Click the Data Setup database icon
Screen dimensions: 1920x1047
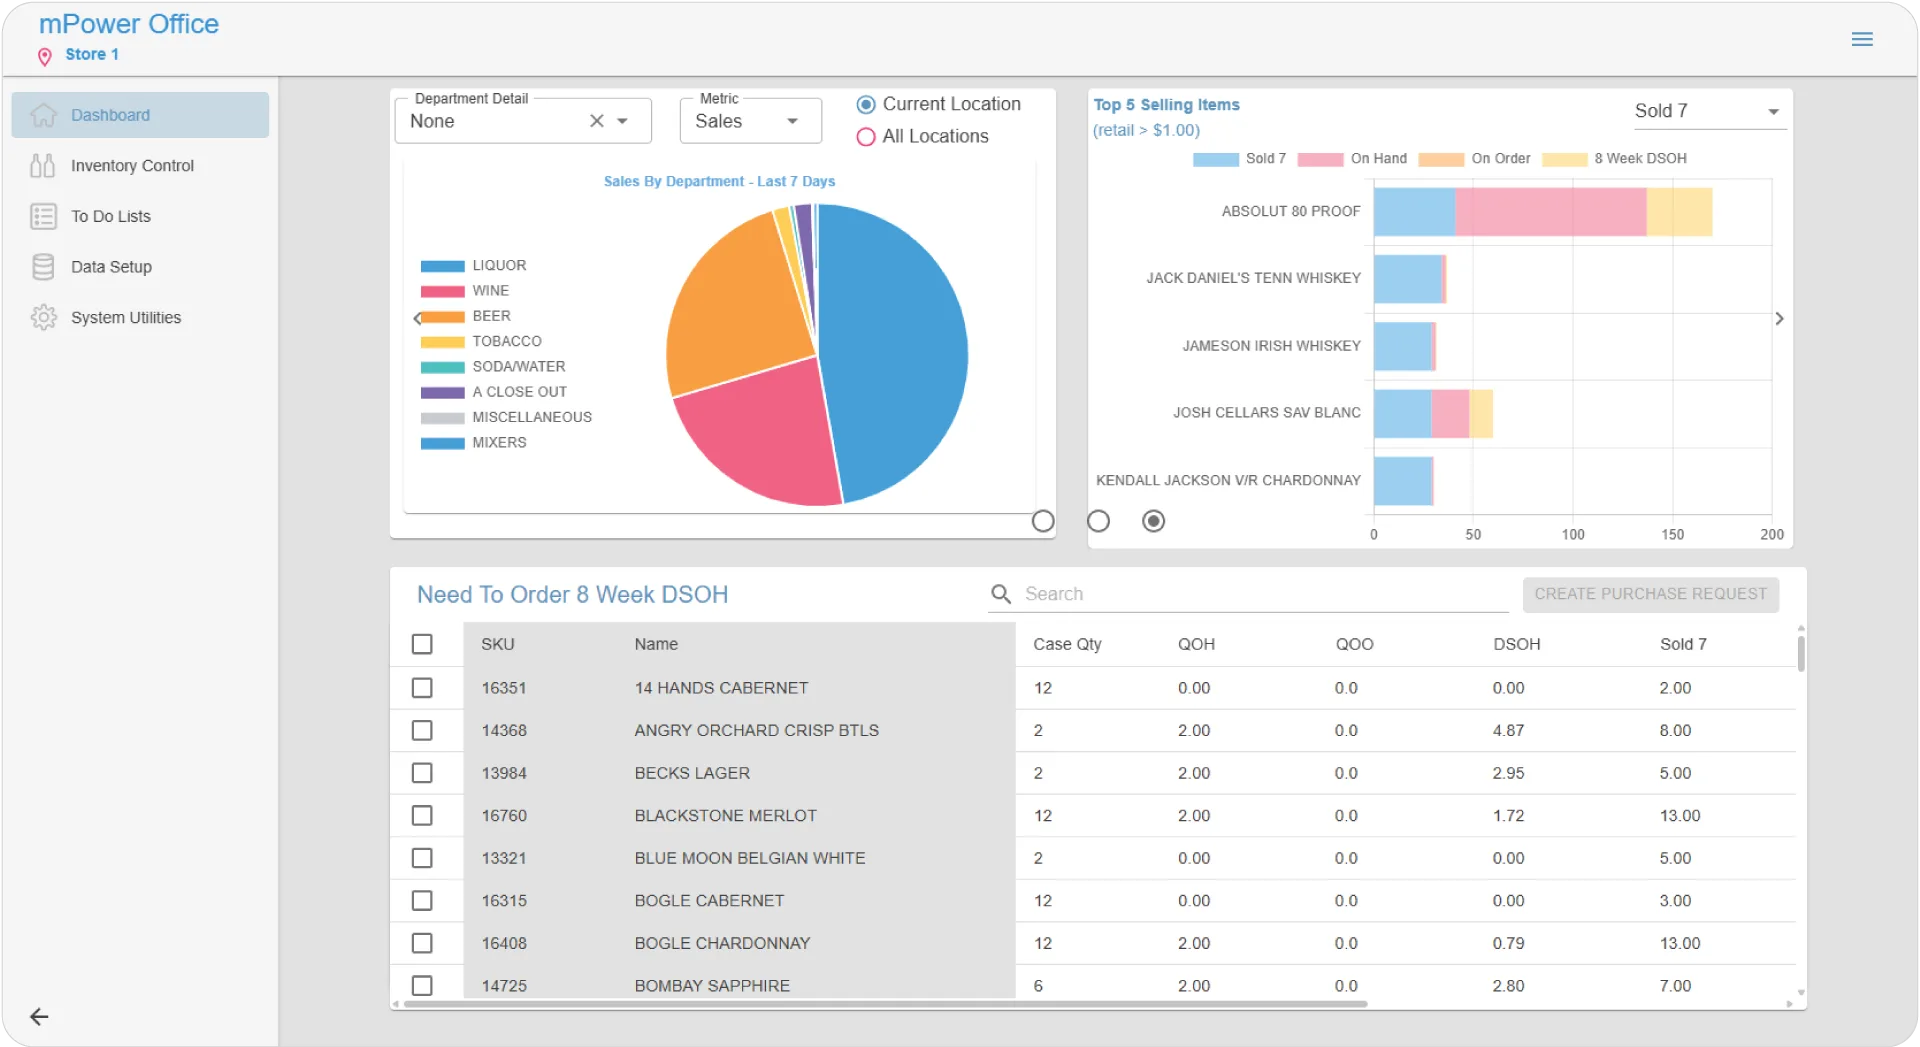click(43, 267)
